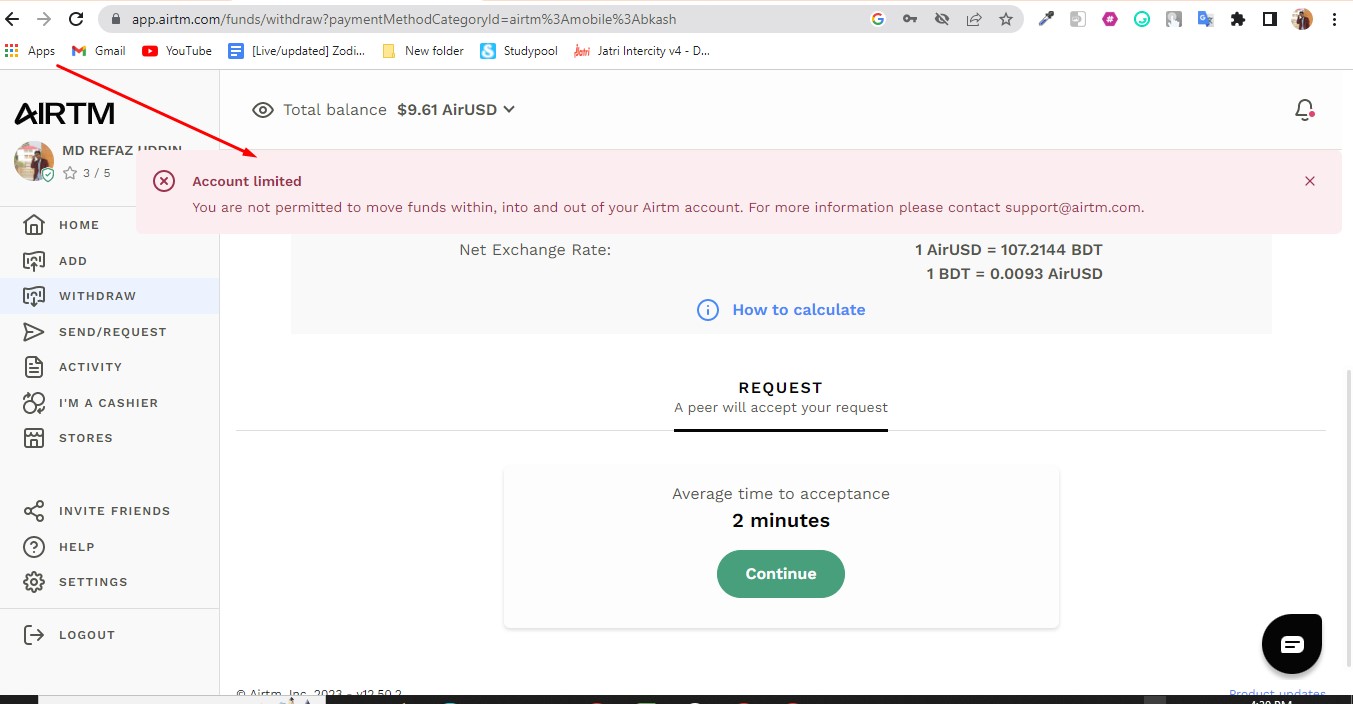Open the Extensions puzzle-piece menu
The height and width of the screenshot is (704, 1353).
coord(1238,19)
